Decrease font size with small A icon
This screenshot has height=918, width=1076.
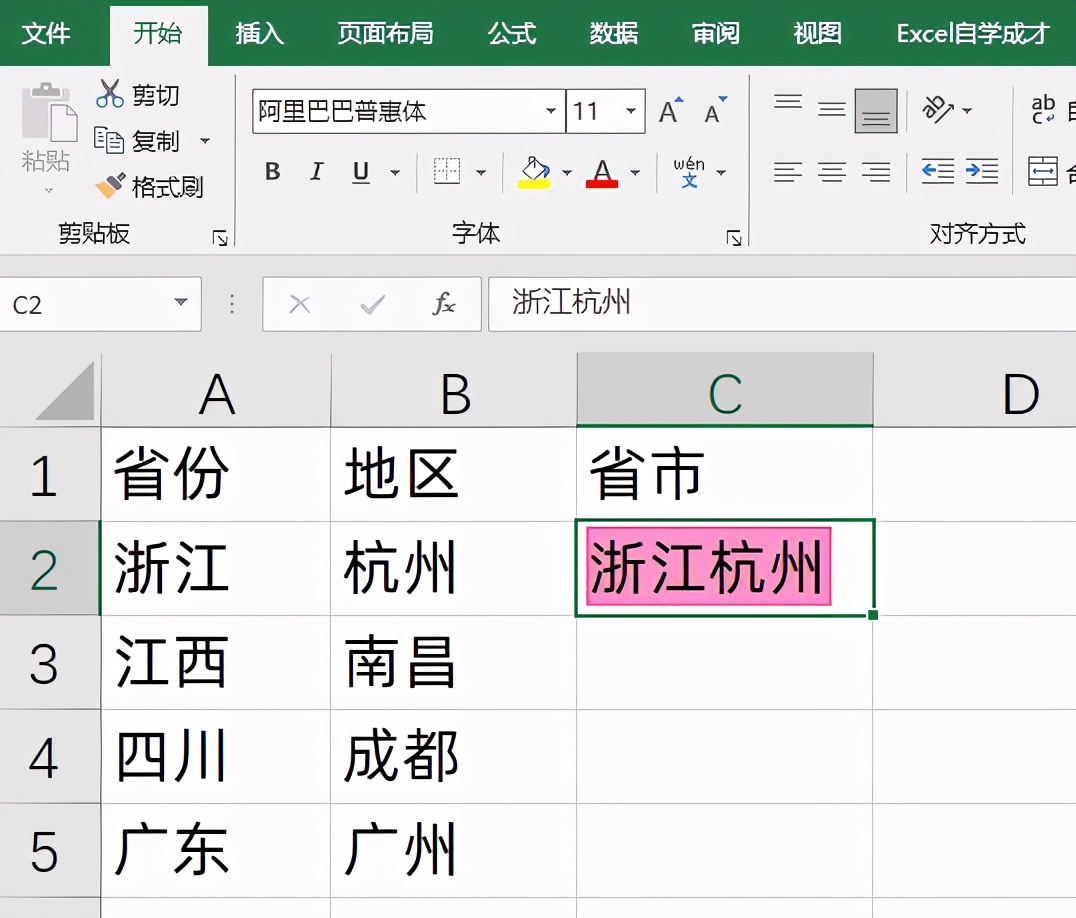point(716,110)
